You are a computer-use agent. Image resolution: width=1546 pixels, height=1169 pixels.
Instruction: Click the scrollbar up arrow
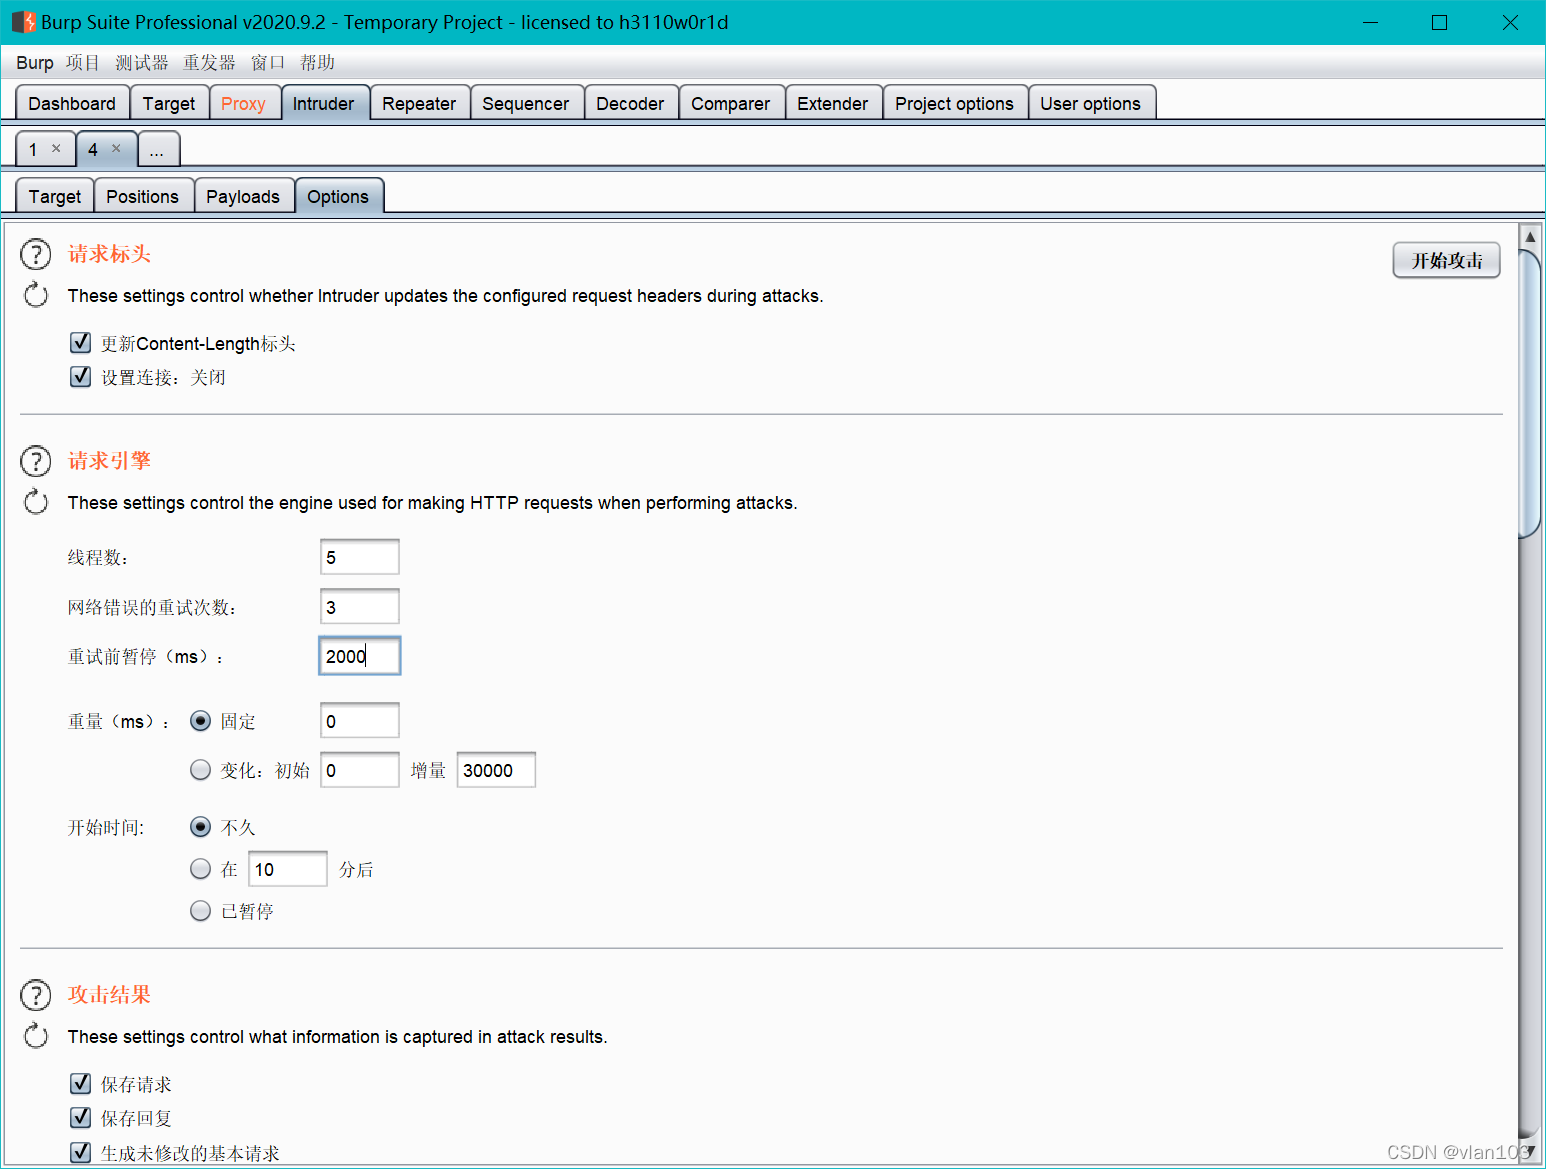coord(1530,237)
